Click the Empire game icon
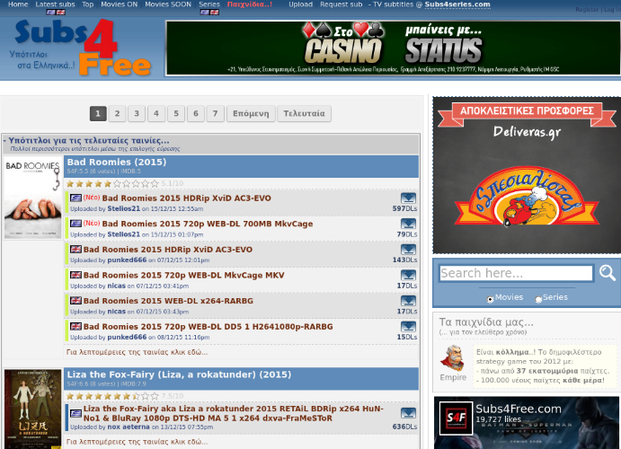This screenshot has height=449, width=621. pyautogui.click(x=453, y=358)
